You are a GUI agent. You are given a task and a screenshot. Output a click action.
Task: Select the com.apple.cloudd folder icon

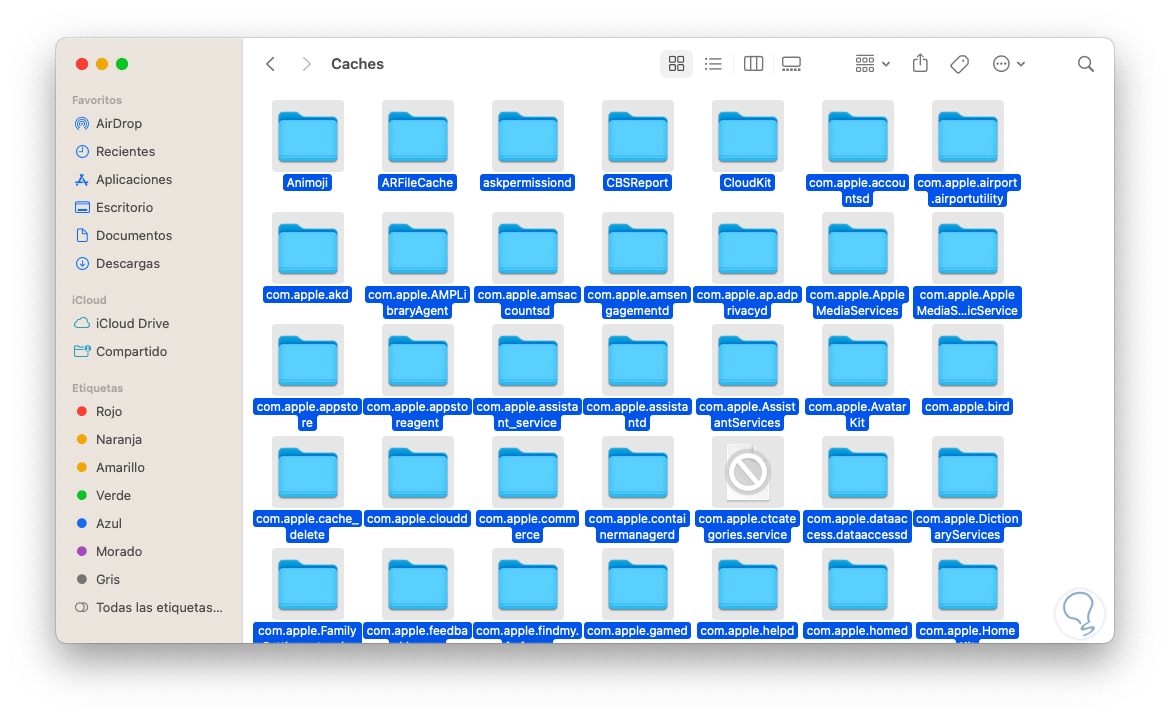click(x=418, y=472)
